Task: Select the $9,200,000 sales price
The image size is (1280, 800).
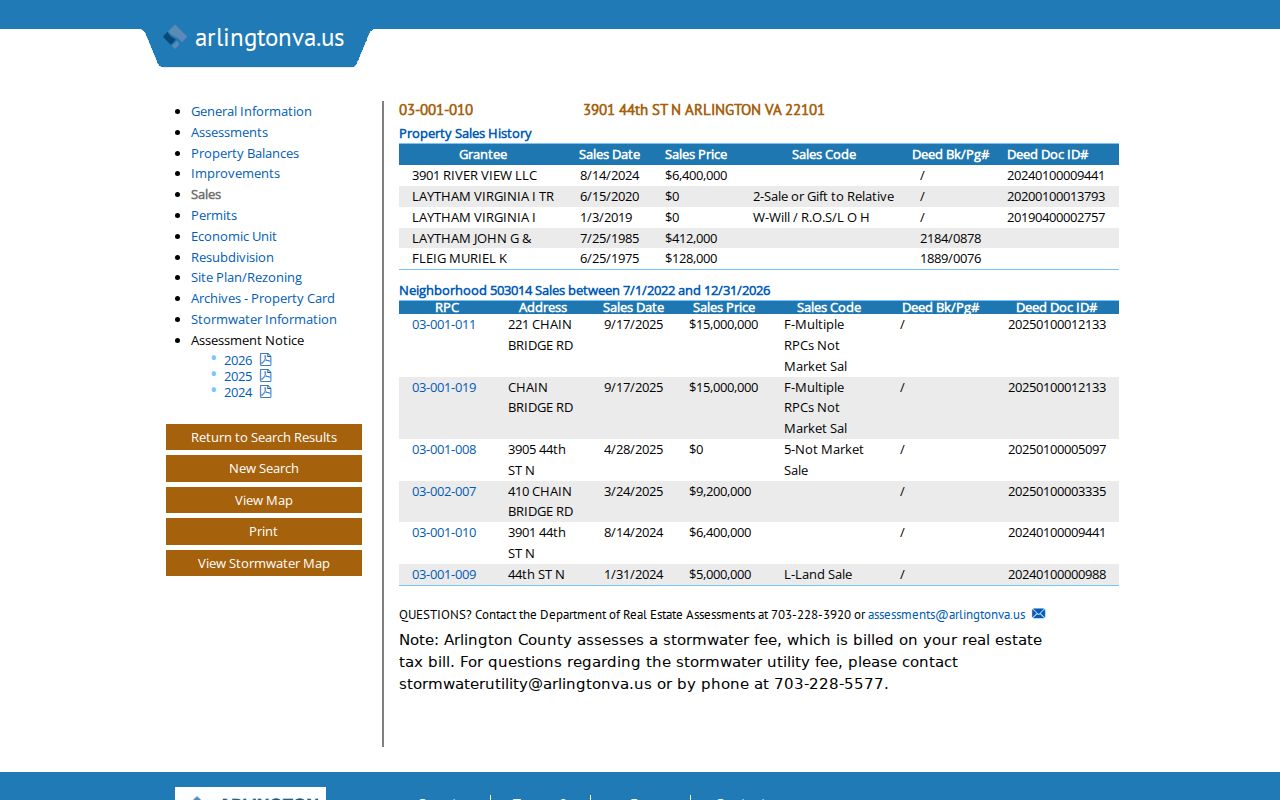Action: [x=720, y=491]
